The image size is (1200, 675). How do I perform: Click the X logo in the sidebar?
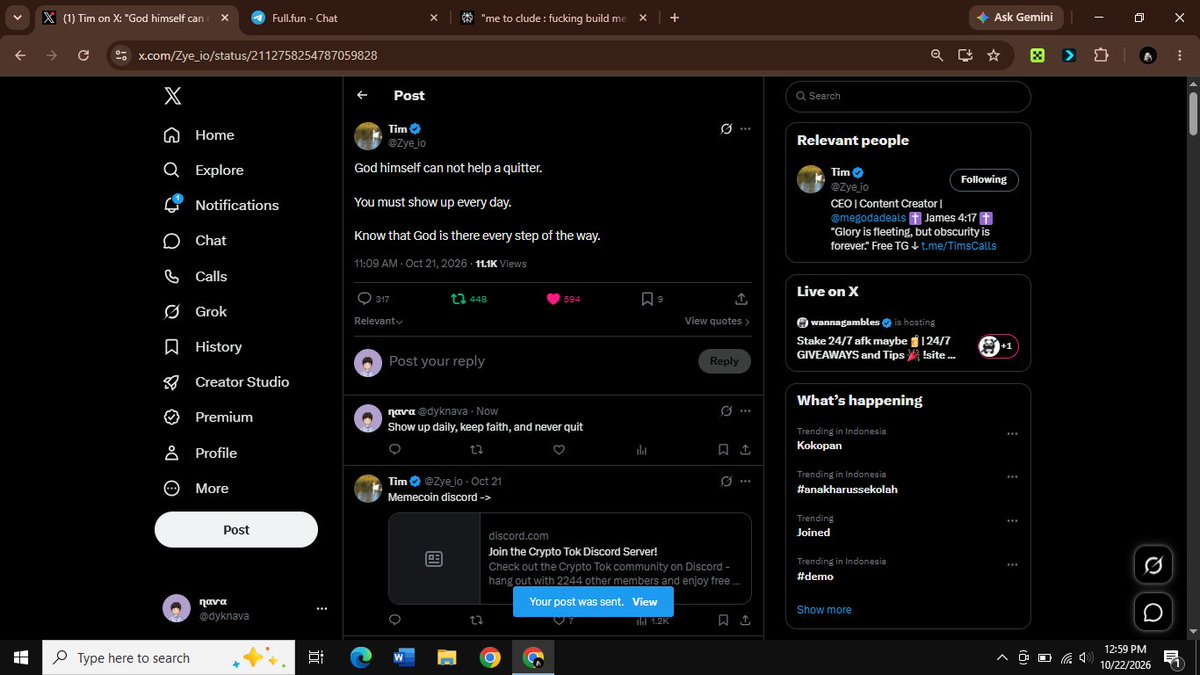pos(172,96)
